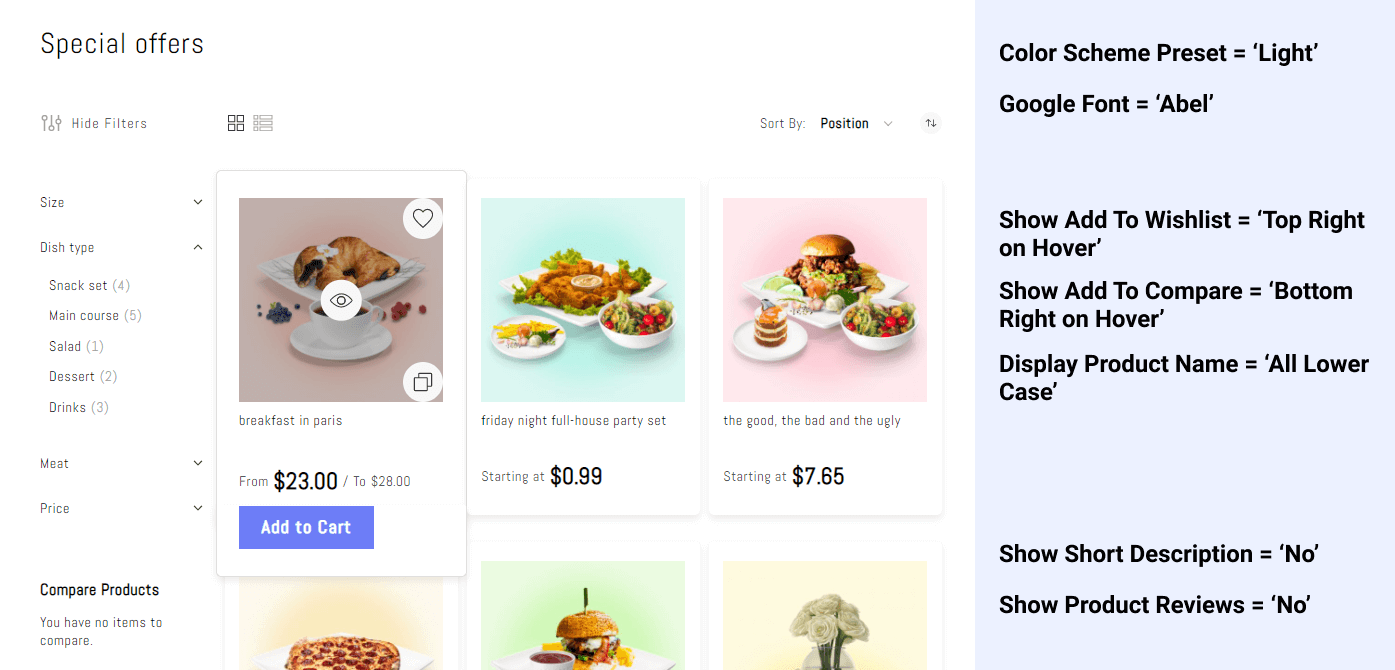
Task: Switch to list view mode
Action: (x=263, y=123)
